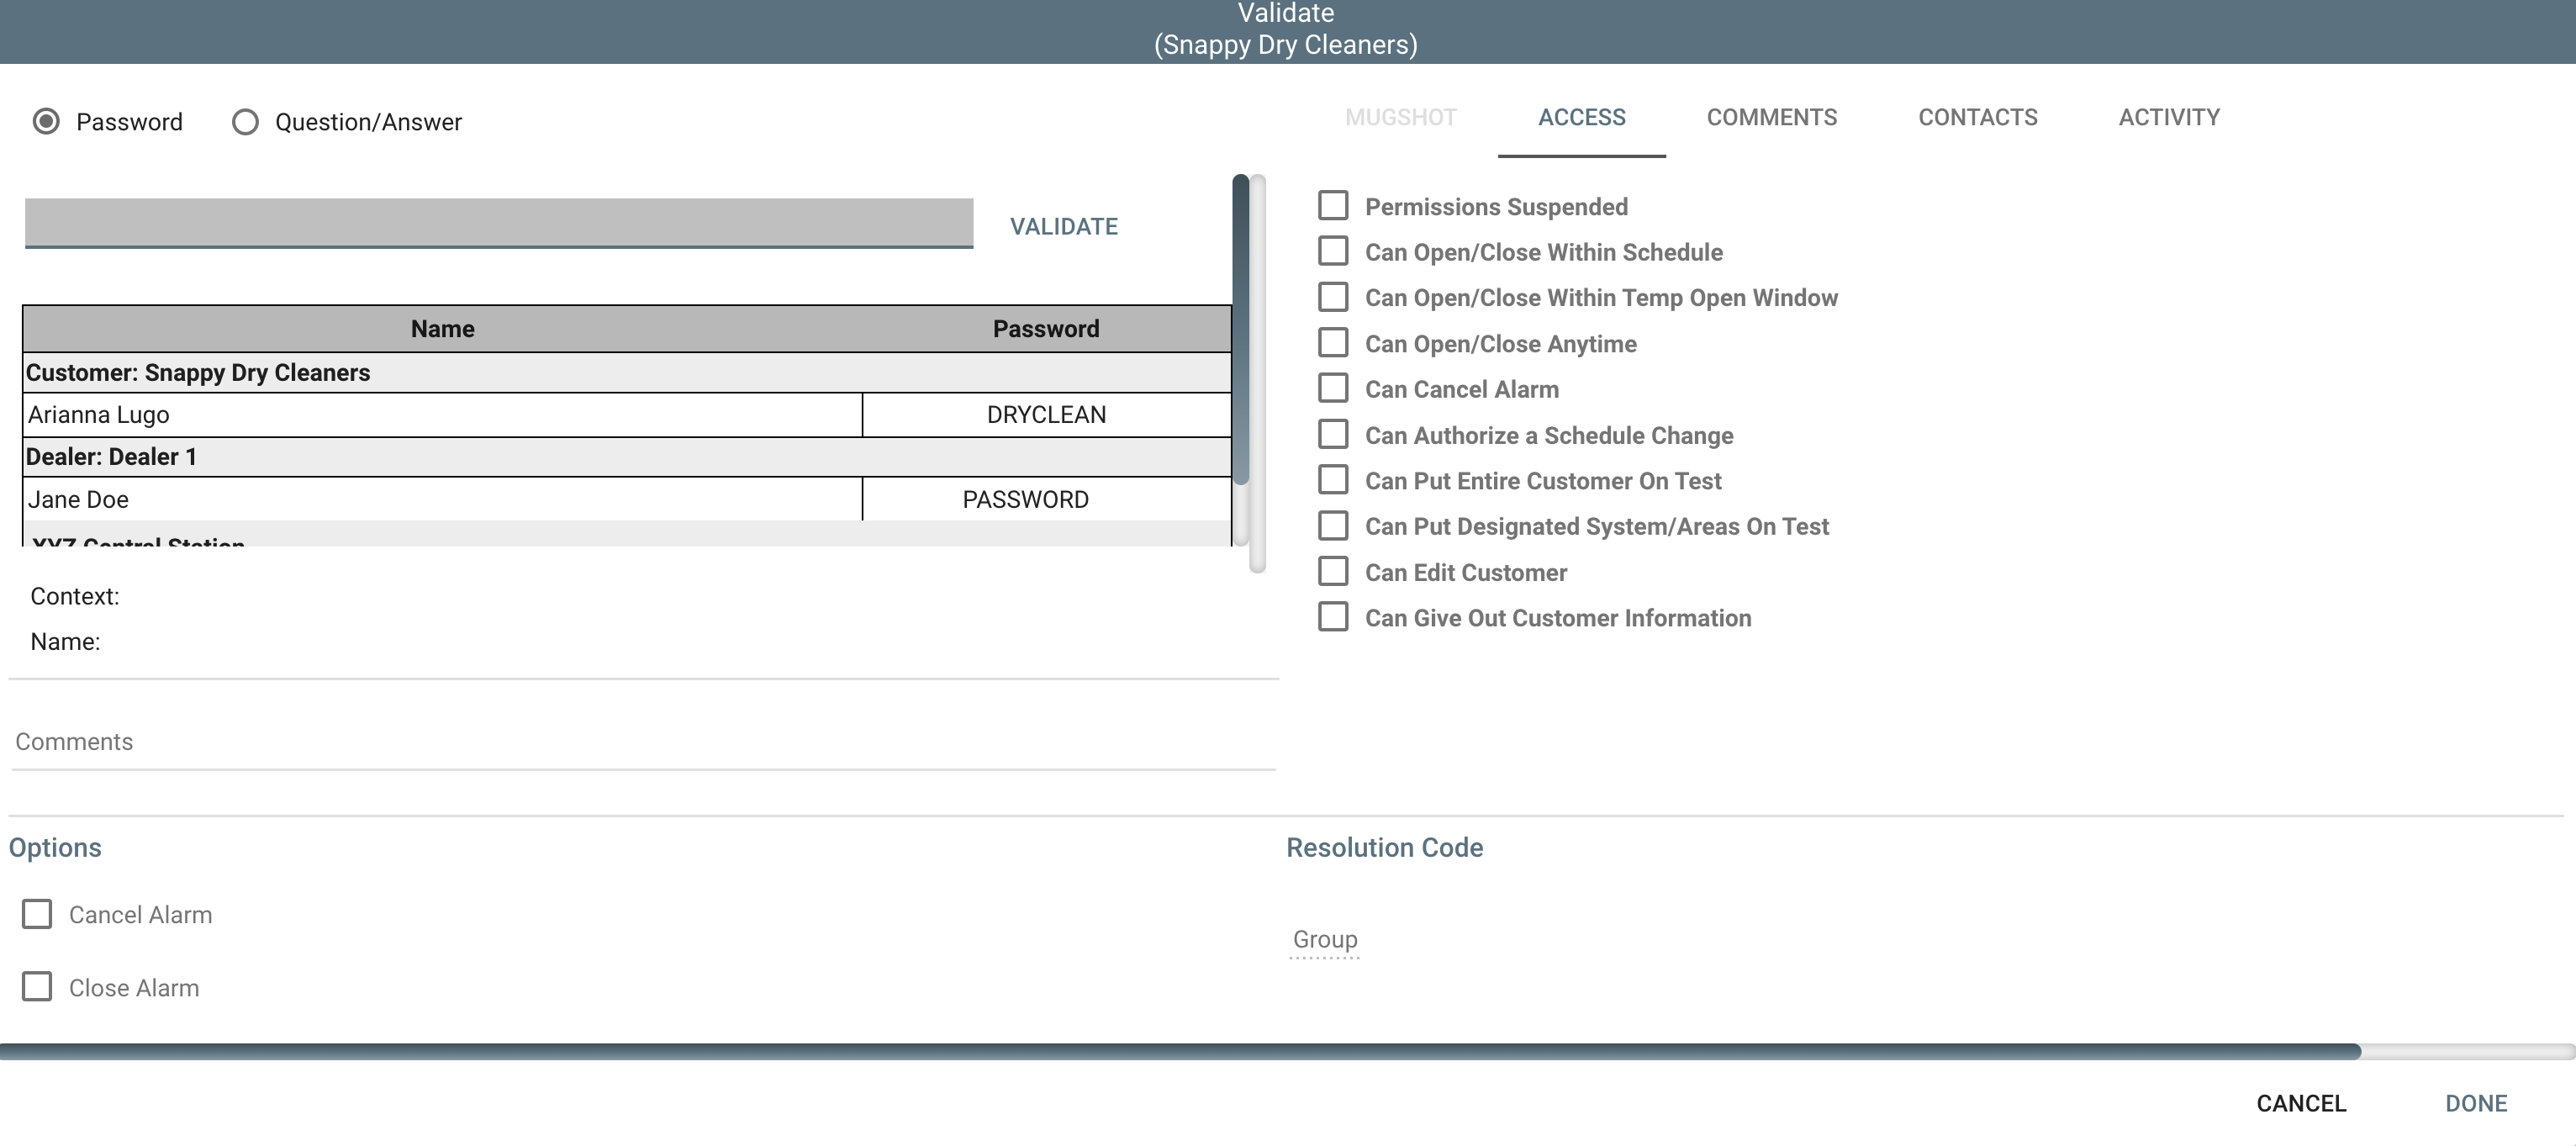The width and height of the screenshot is (2576, 1146).
Task: Enable Can Cancel Alarm permission
Action: [x=1332, y=389]
